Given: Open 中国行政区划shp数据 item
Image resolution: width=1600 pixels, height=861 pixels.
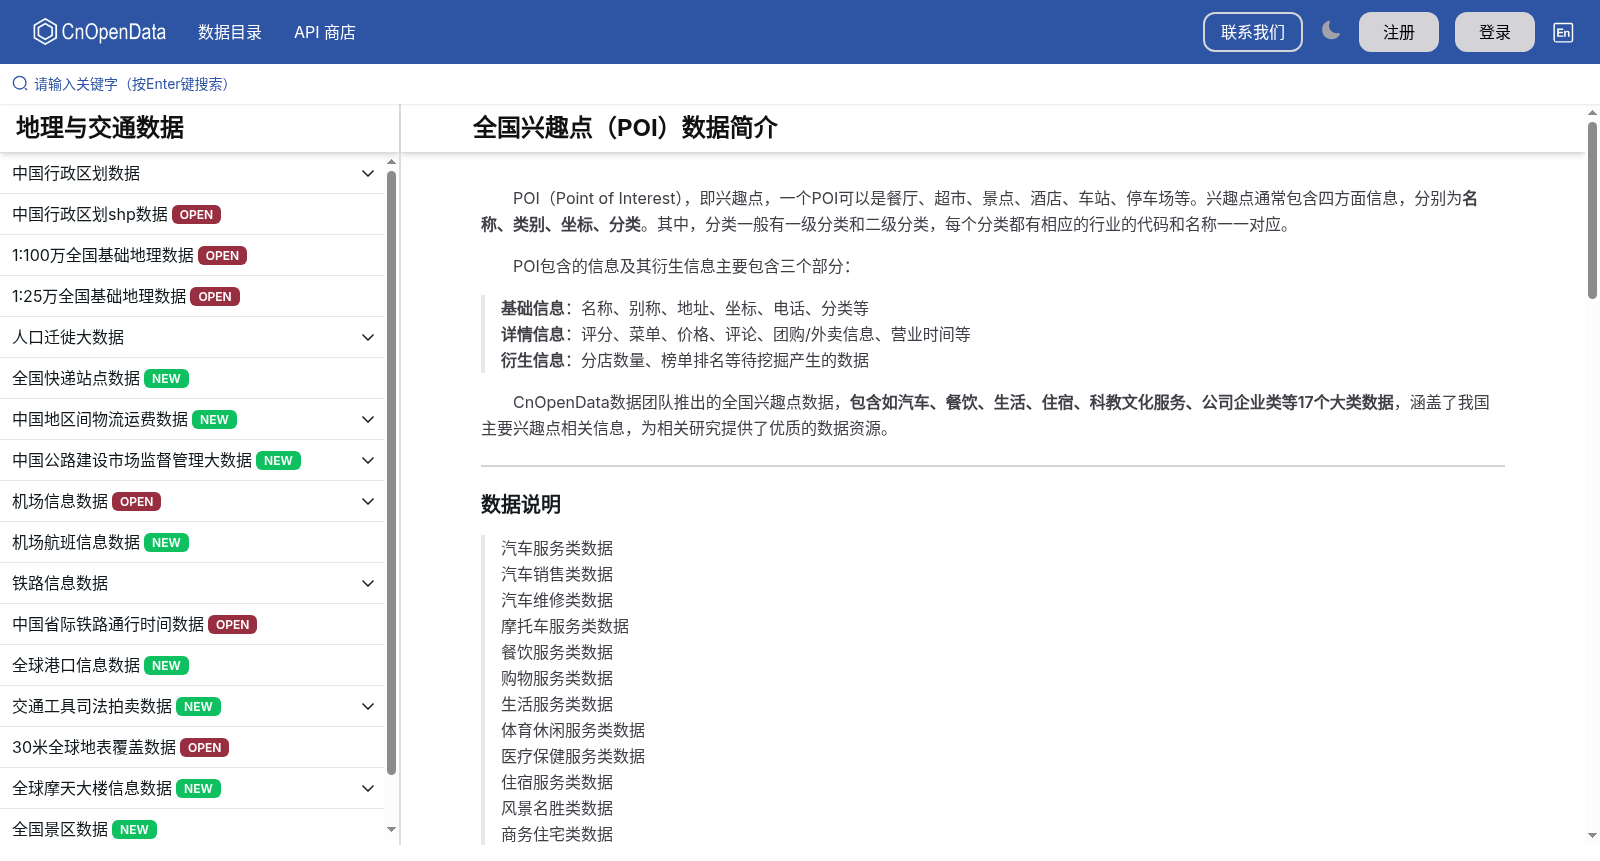Looking at the screenshot, I should click(x=192, y=214).
